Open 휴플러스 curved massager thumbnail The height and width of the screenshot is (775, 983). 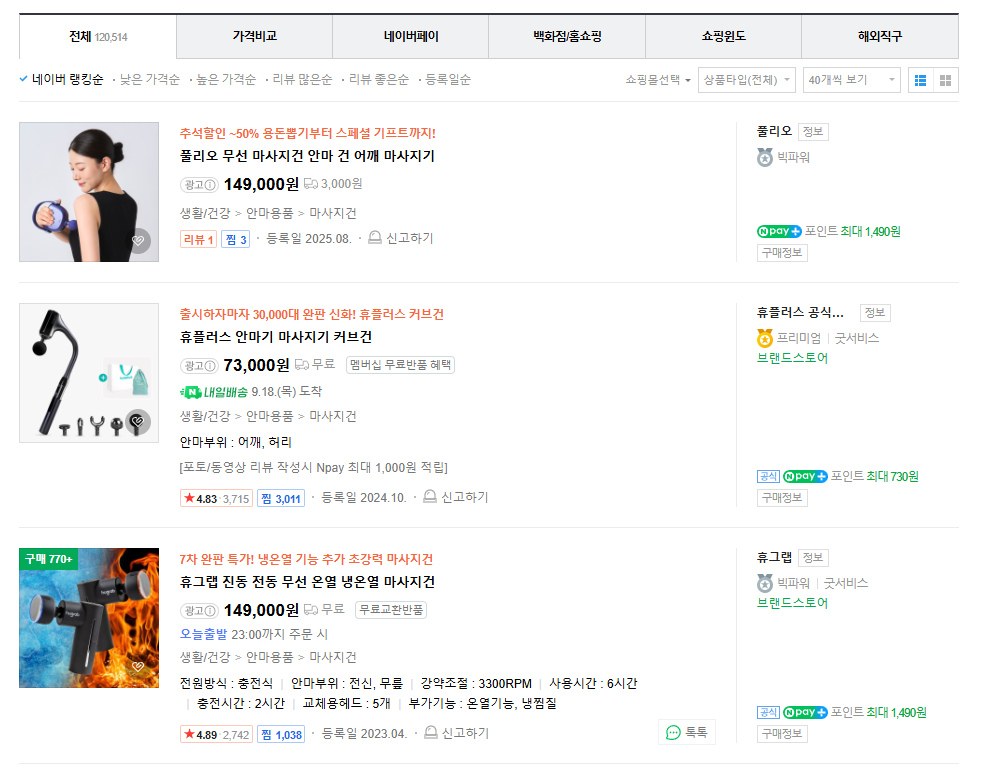click(x=89, y=373)
